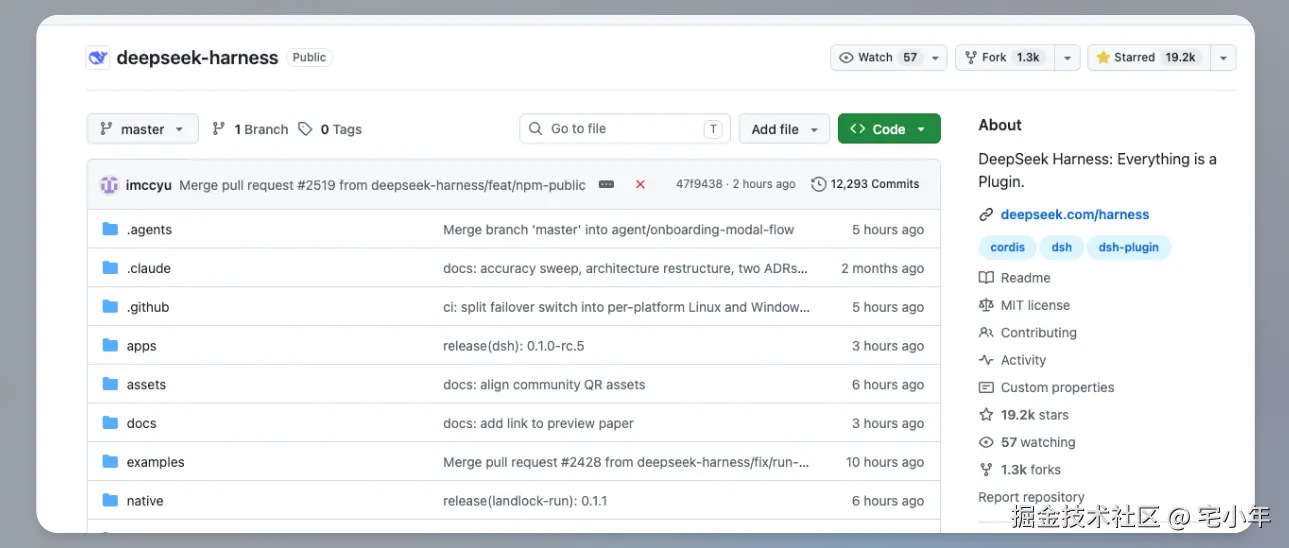View the 19.2k stars link
The image size is (1289, 548).
(x=1024, y=415)
